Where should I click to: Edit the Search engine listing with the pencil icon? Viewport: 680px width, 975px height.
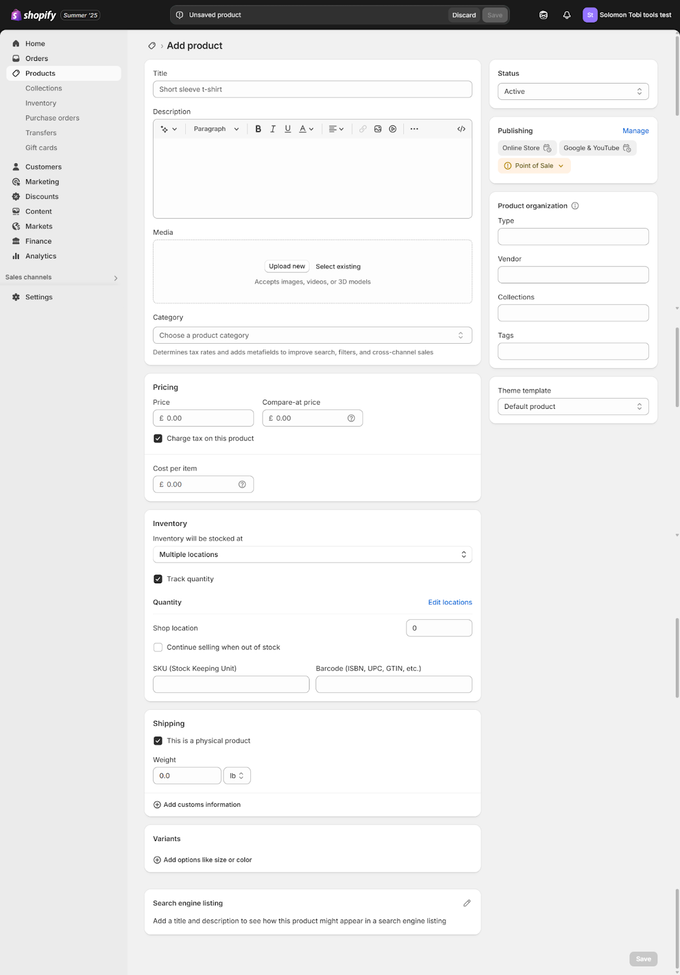466,902
